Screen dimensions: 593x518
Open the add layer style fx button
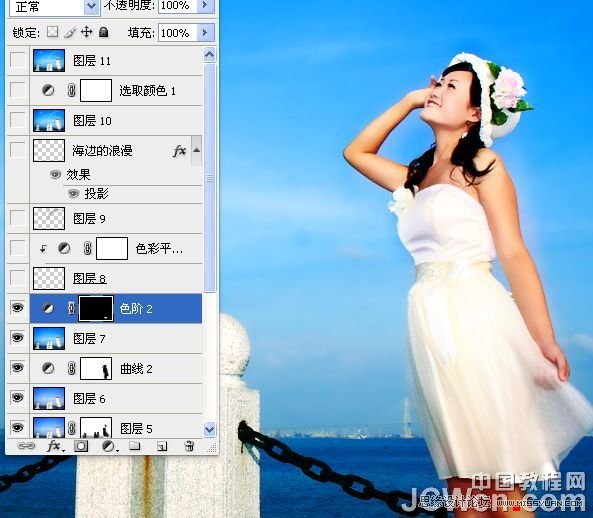click(55, 447)
